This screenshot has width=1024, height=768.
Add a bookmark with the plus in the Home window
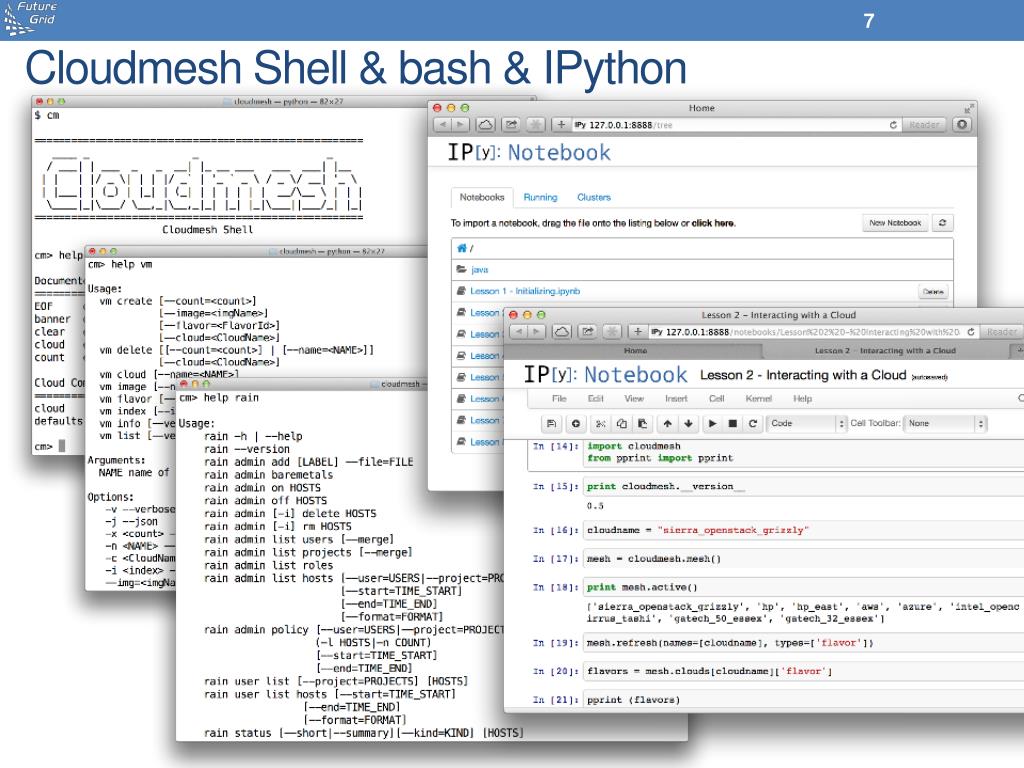[x=561, y=125]
